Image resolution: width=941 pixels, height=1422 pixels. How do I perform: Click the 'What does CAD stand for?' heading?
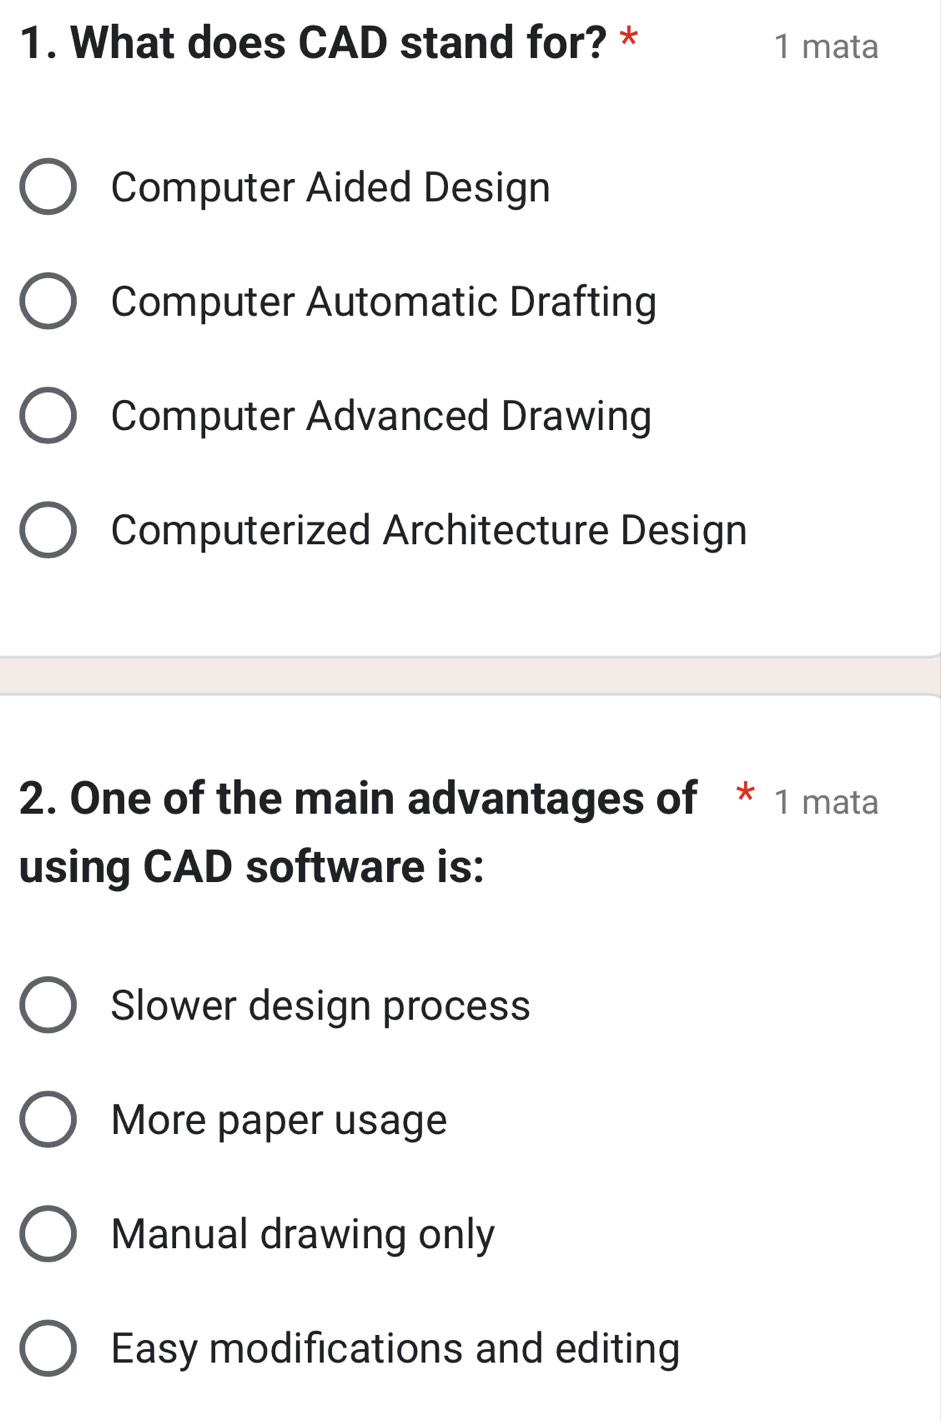tap(313, 43)
